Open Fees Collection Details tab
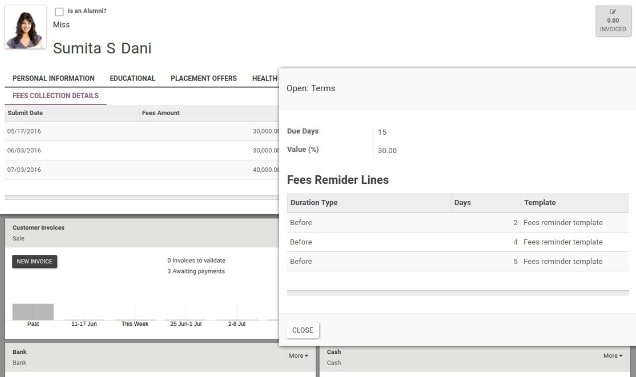The height and width of the screenshot is (377, 636). tap(56, 96)
